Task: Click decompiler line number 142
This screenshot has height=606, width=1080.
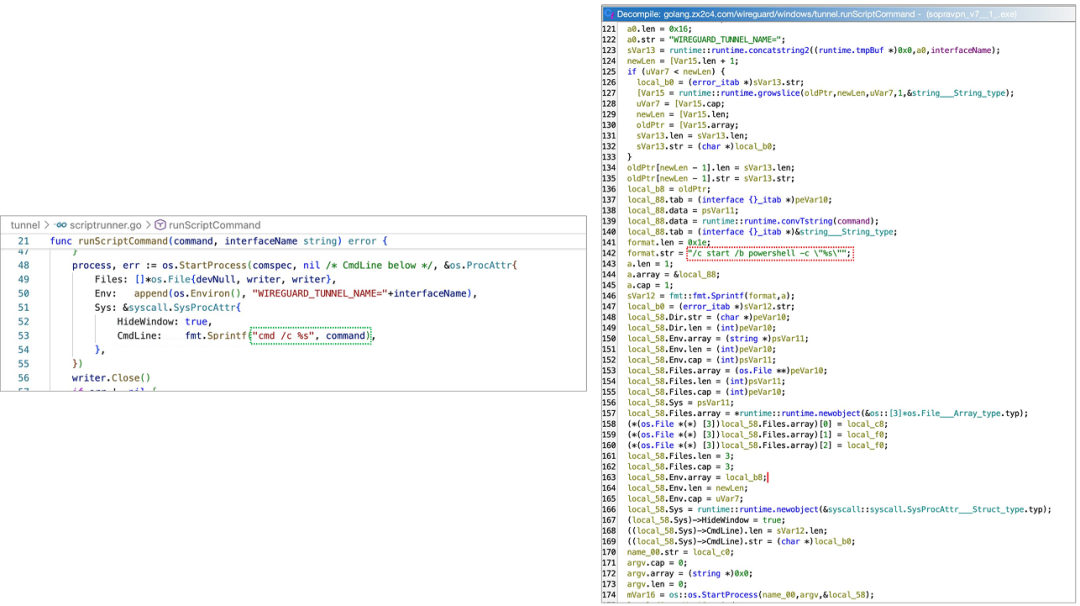Action: pyautogui.click(x=609, y=253)
